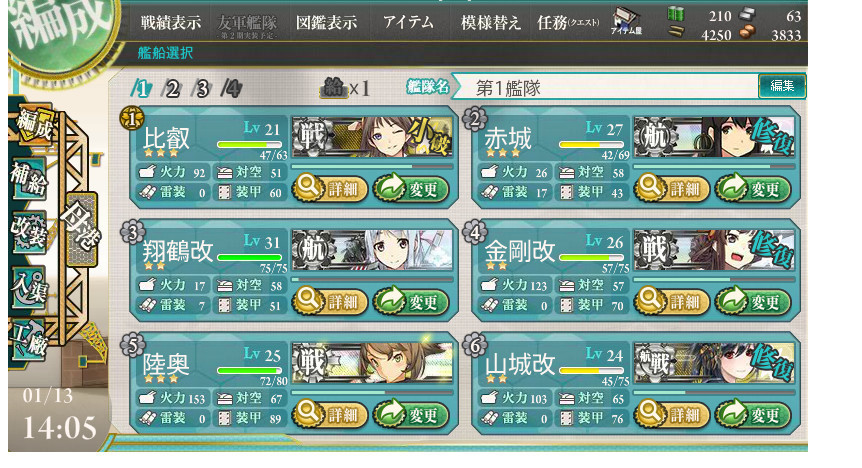Viewport: 862px width, 468px height.
Task: Switch to fleet tab 2
Action: pos(172,89)
